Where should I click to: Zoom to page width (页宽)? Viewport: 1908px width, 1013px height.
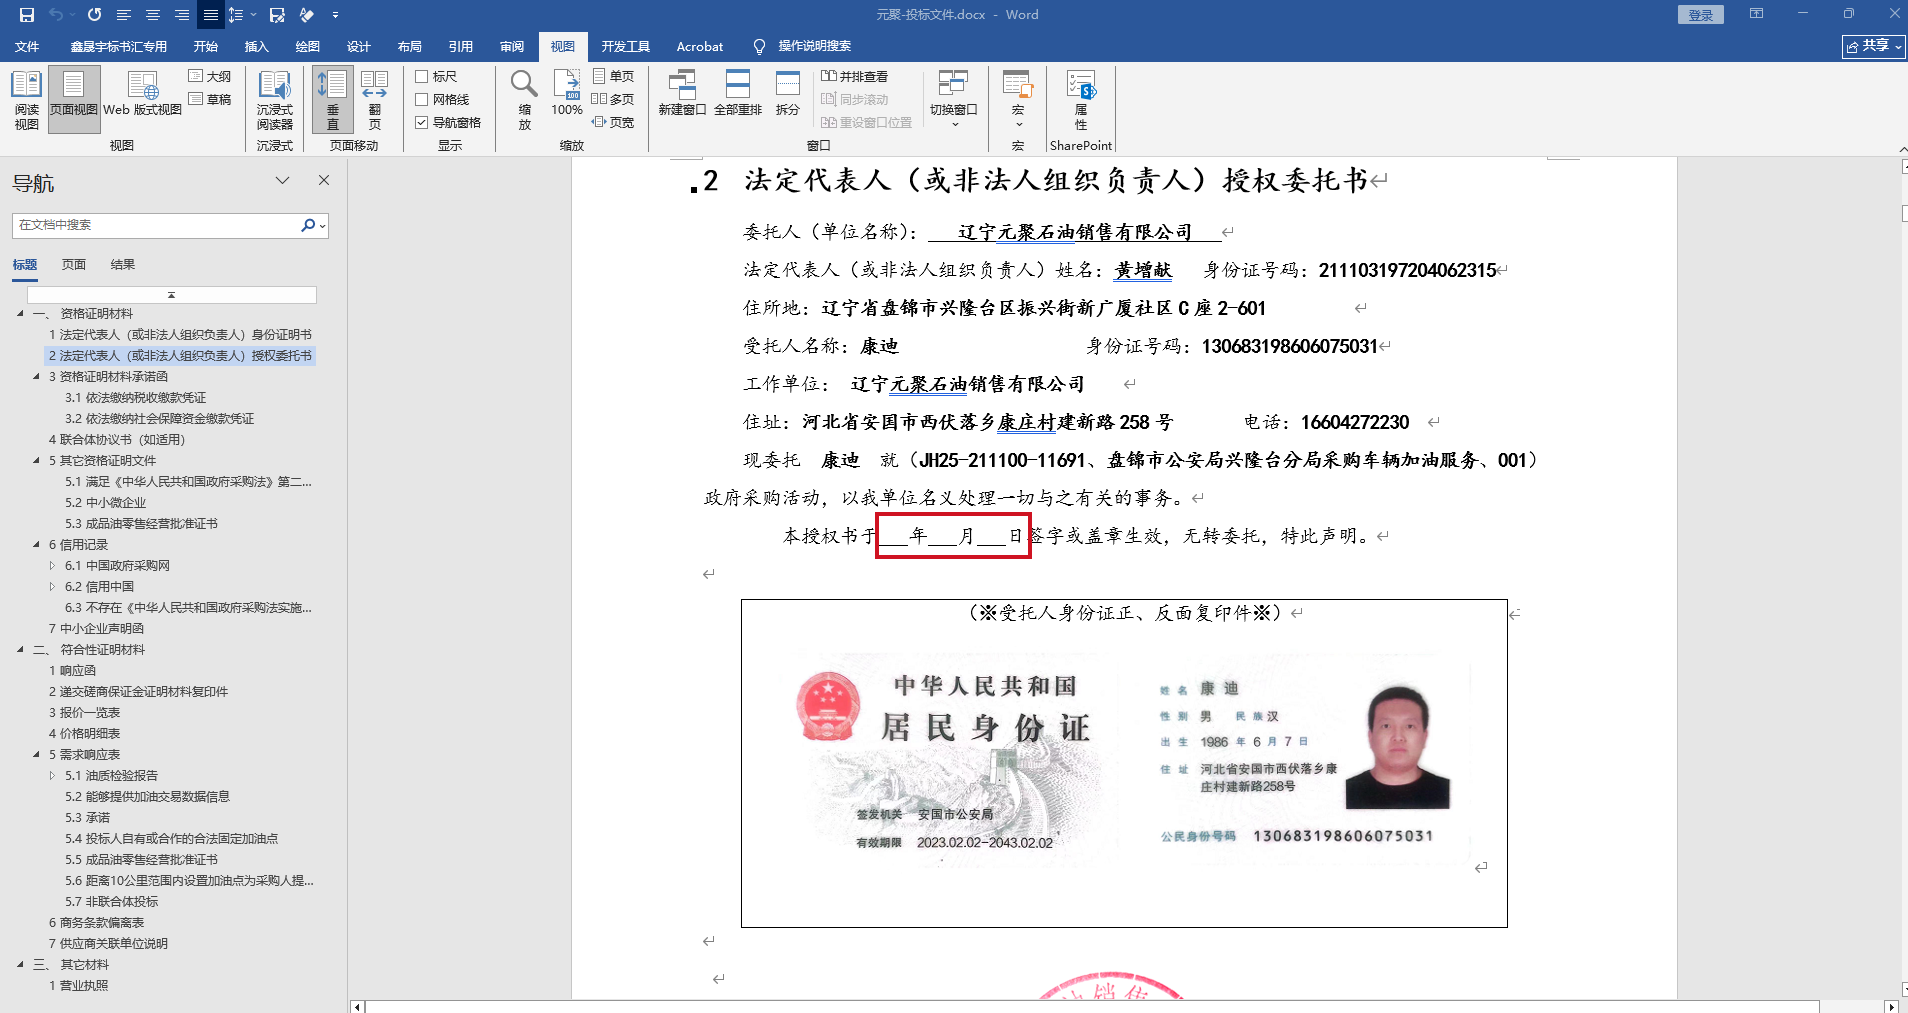pyautogui.click(x=613, y=122)
